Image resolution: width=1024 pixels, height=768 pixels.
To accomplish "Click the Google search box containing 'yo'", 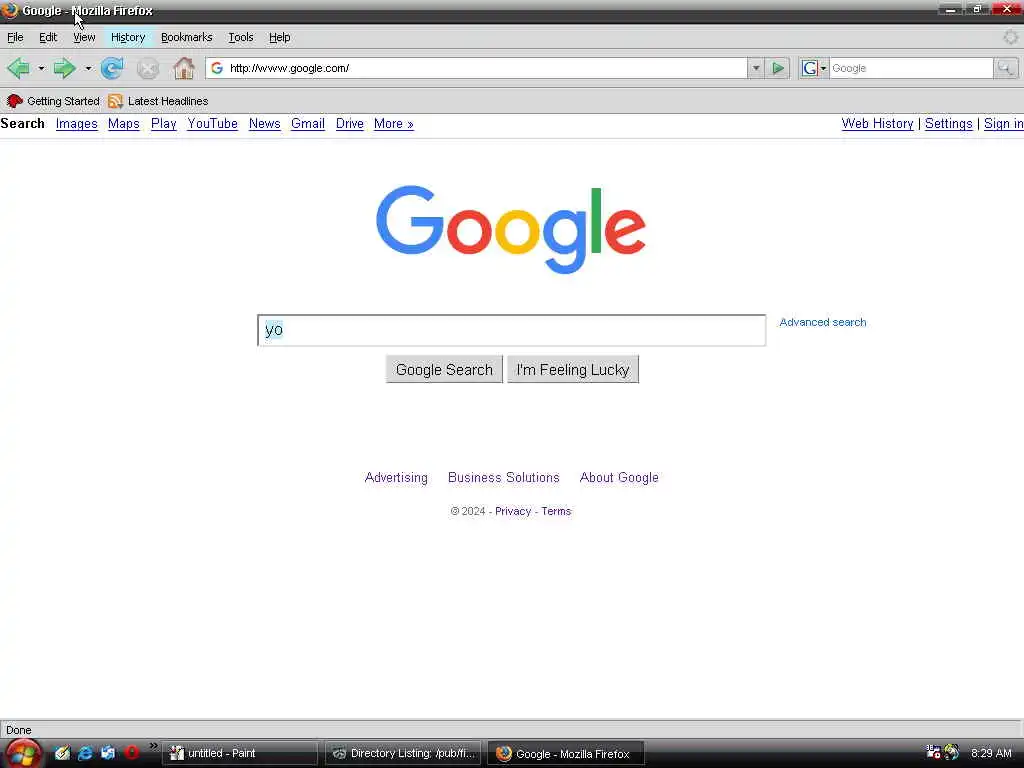I will pyautogui.click(x=511, y=330).
